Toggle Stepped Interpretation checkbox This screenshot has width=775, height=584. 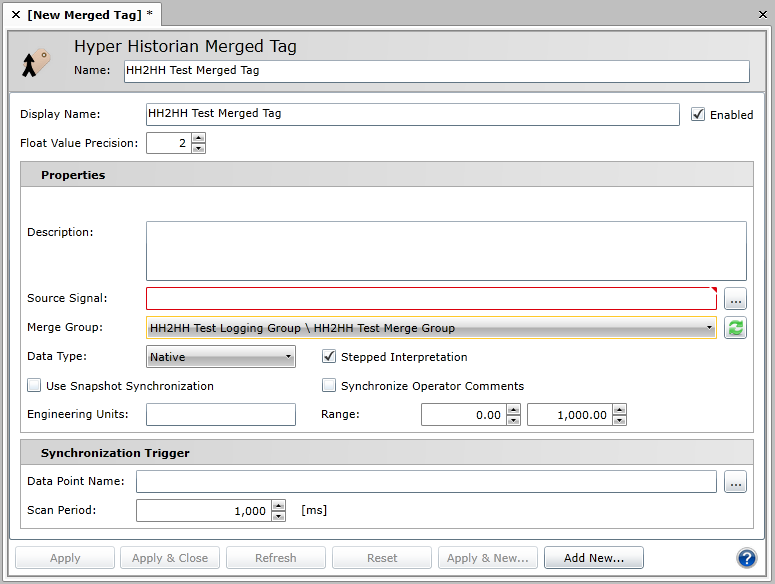329,357
